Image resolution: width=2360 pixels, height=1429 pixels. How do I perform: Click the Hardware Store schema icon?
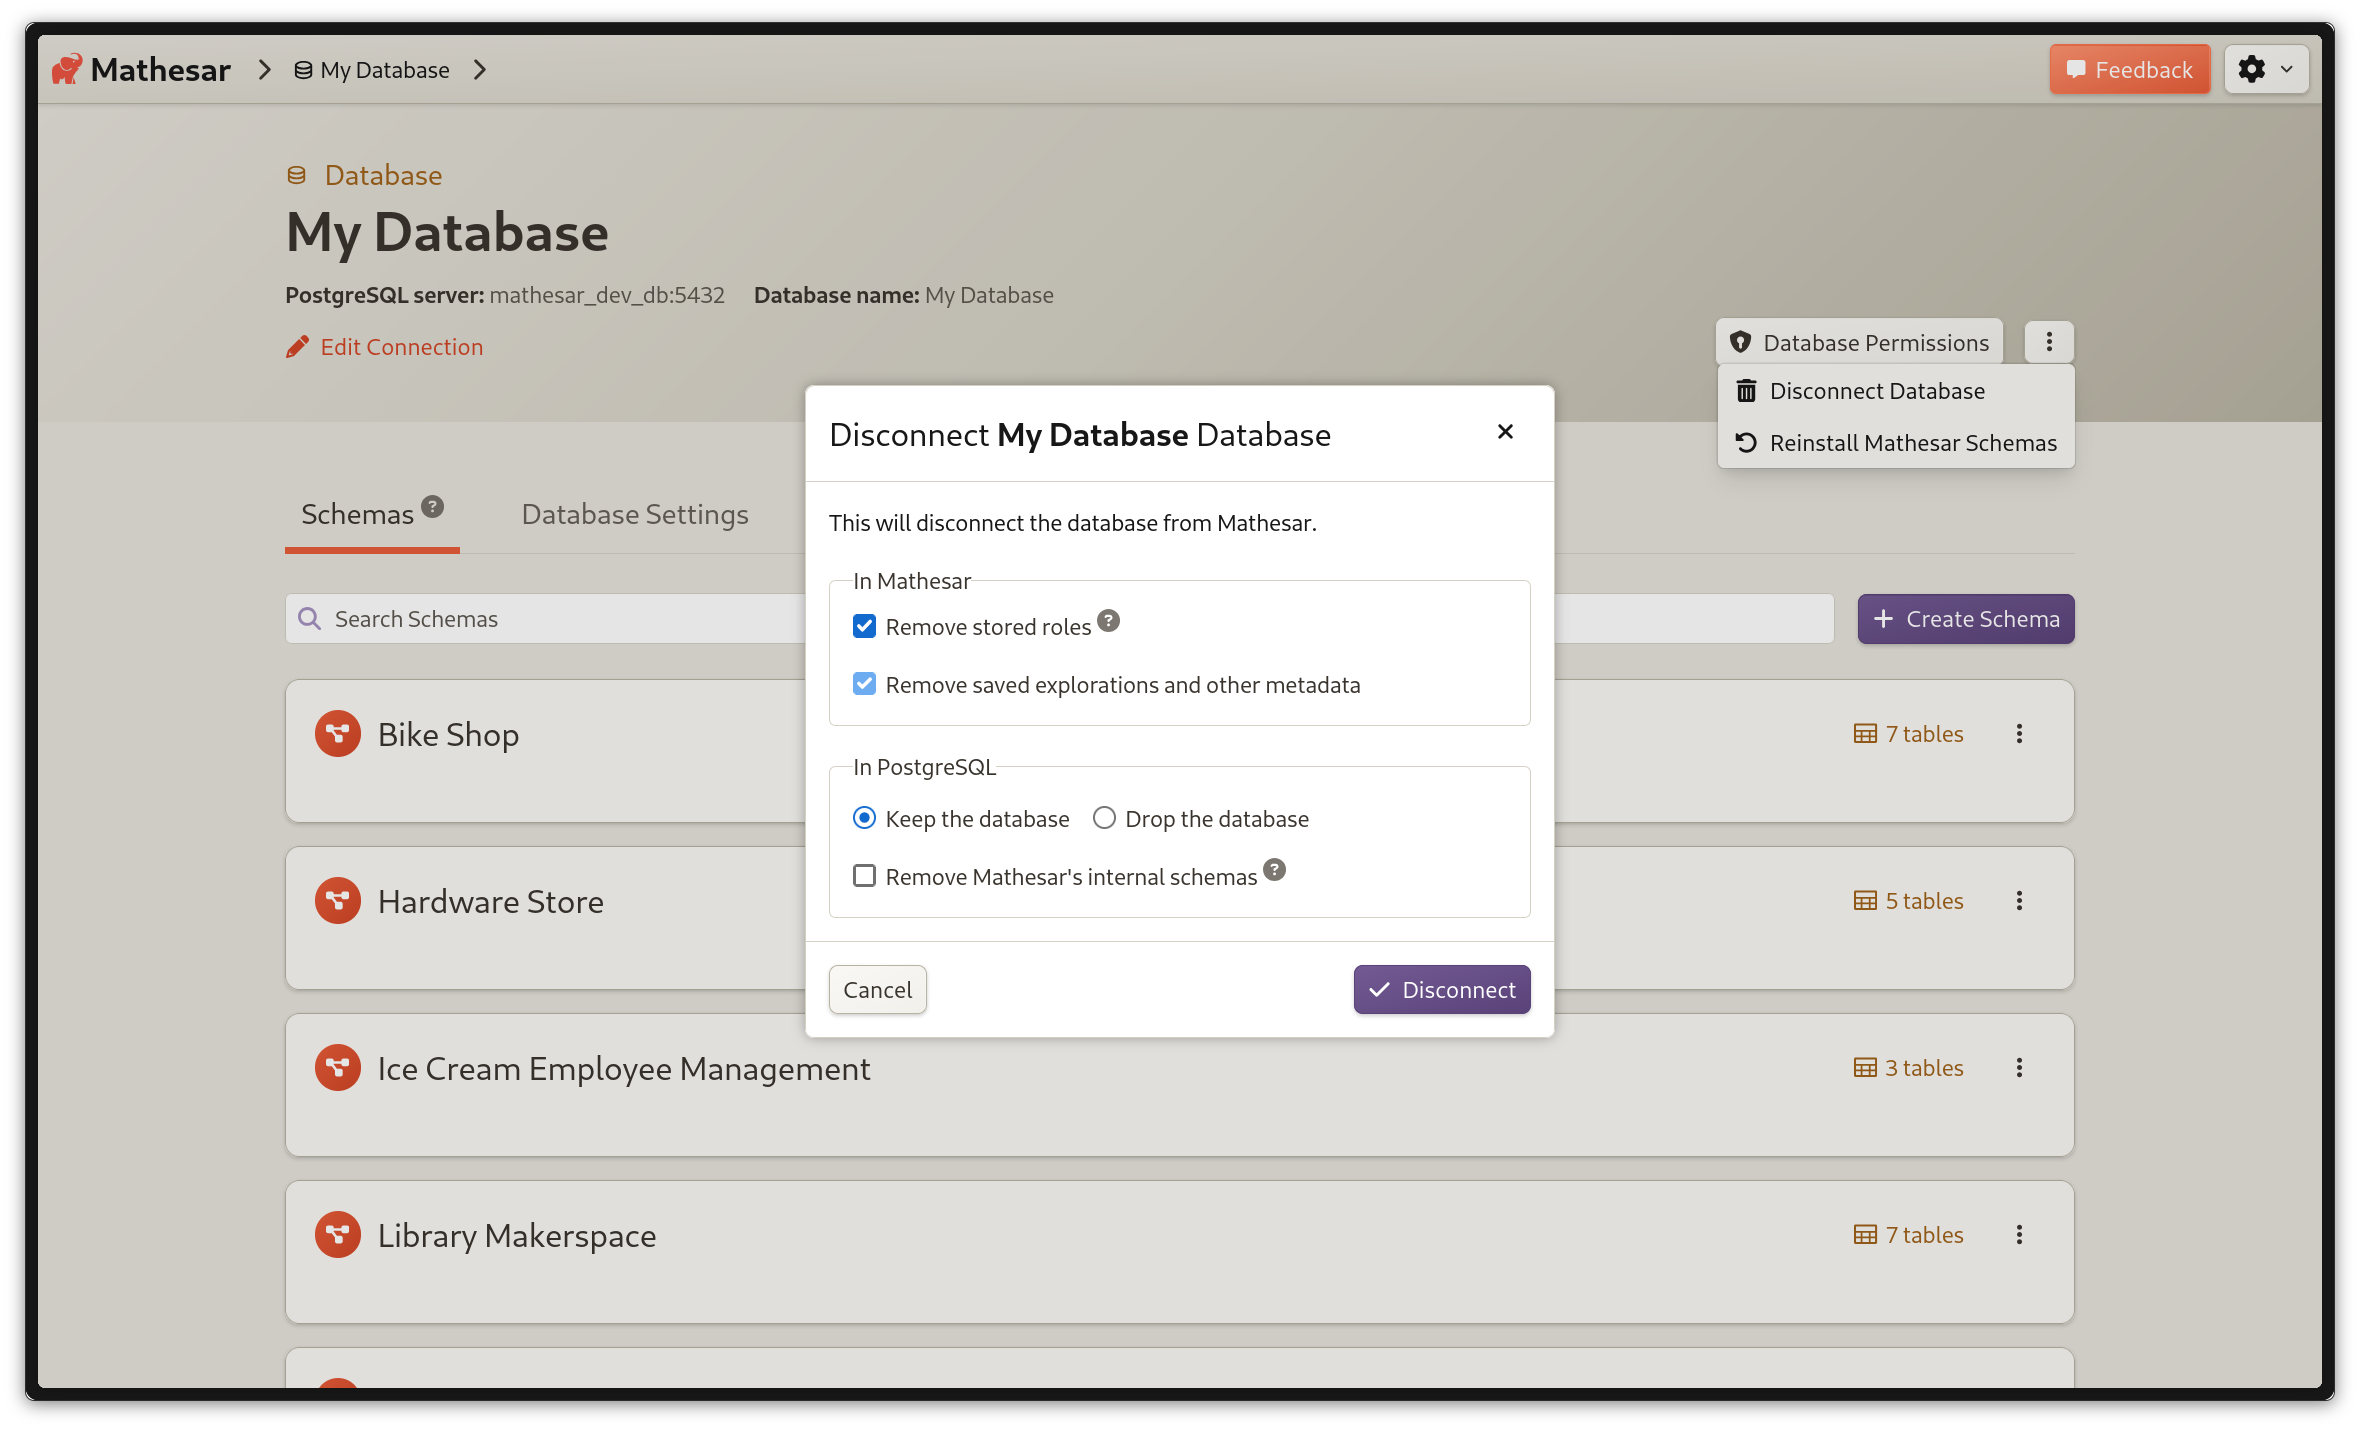point(338,901)
